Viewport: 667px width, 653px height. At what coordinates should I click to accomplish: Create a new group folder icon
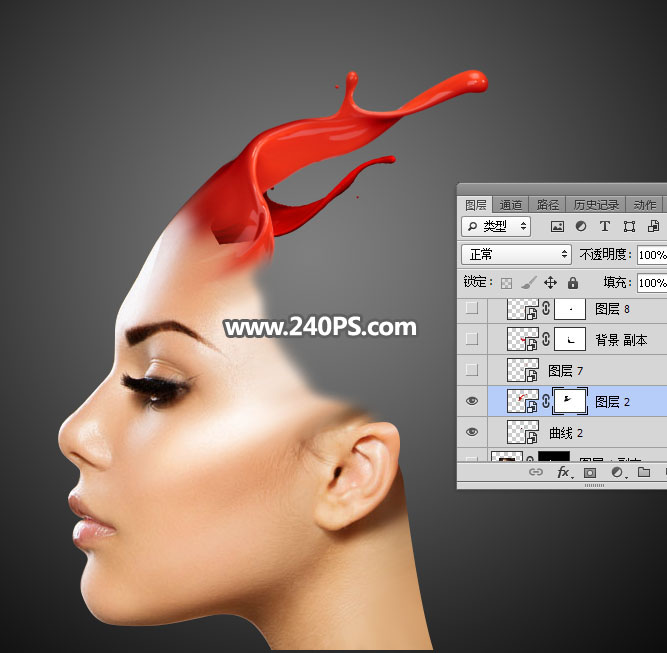click(644, 472)
